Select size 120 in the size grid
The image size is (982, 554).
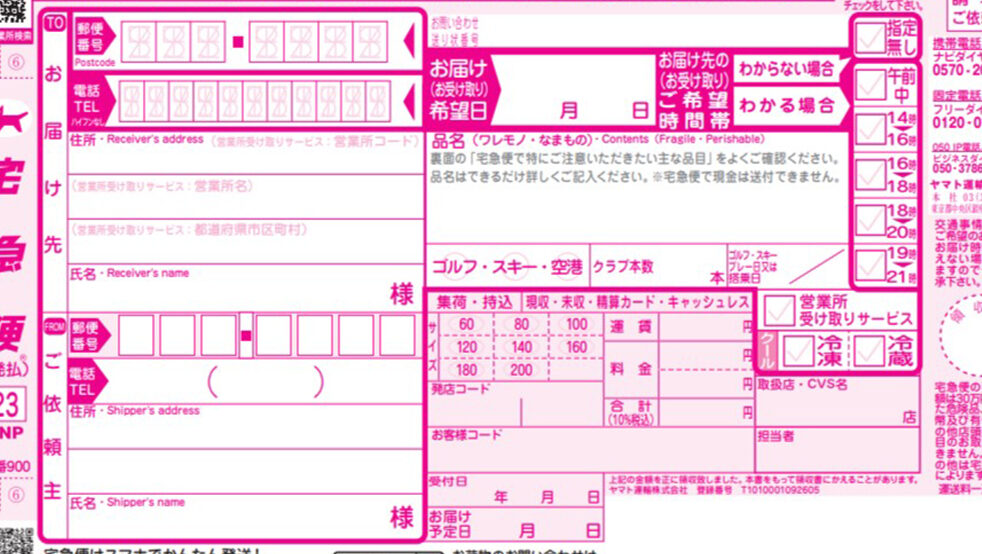tap(467, 347)
